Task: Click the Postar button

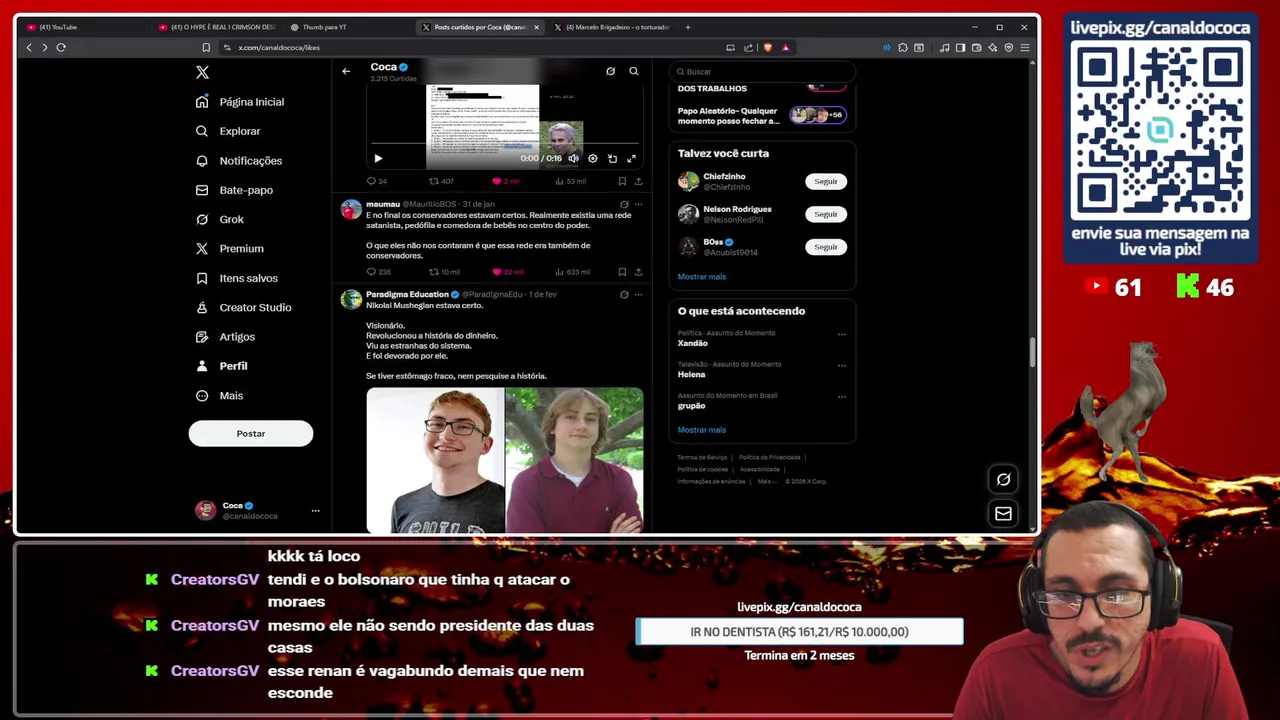Action: [251, 433]
